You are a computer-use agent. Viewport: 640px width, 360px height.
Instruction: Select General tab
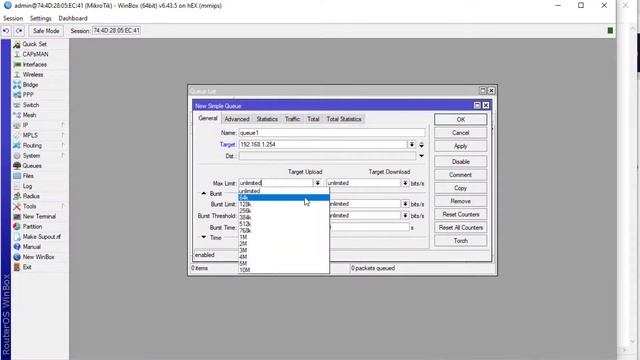tap(208, 118)
